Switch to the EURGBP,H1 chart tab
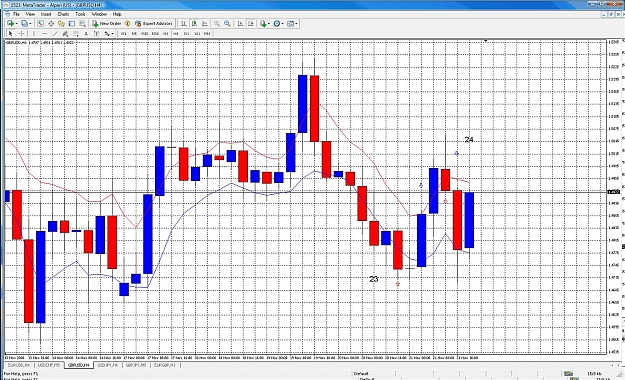Screen dimensions: 625x380 (x=165, y=365)
